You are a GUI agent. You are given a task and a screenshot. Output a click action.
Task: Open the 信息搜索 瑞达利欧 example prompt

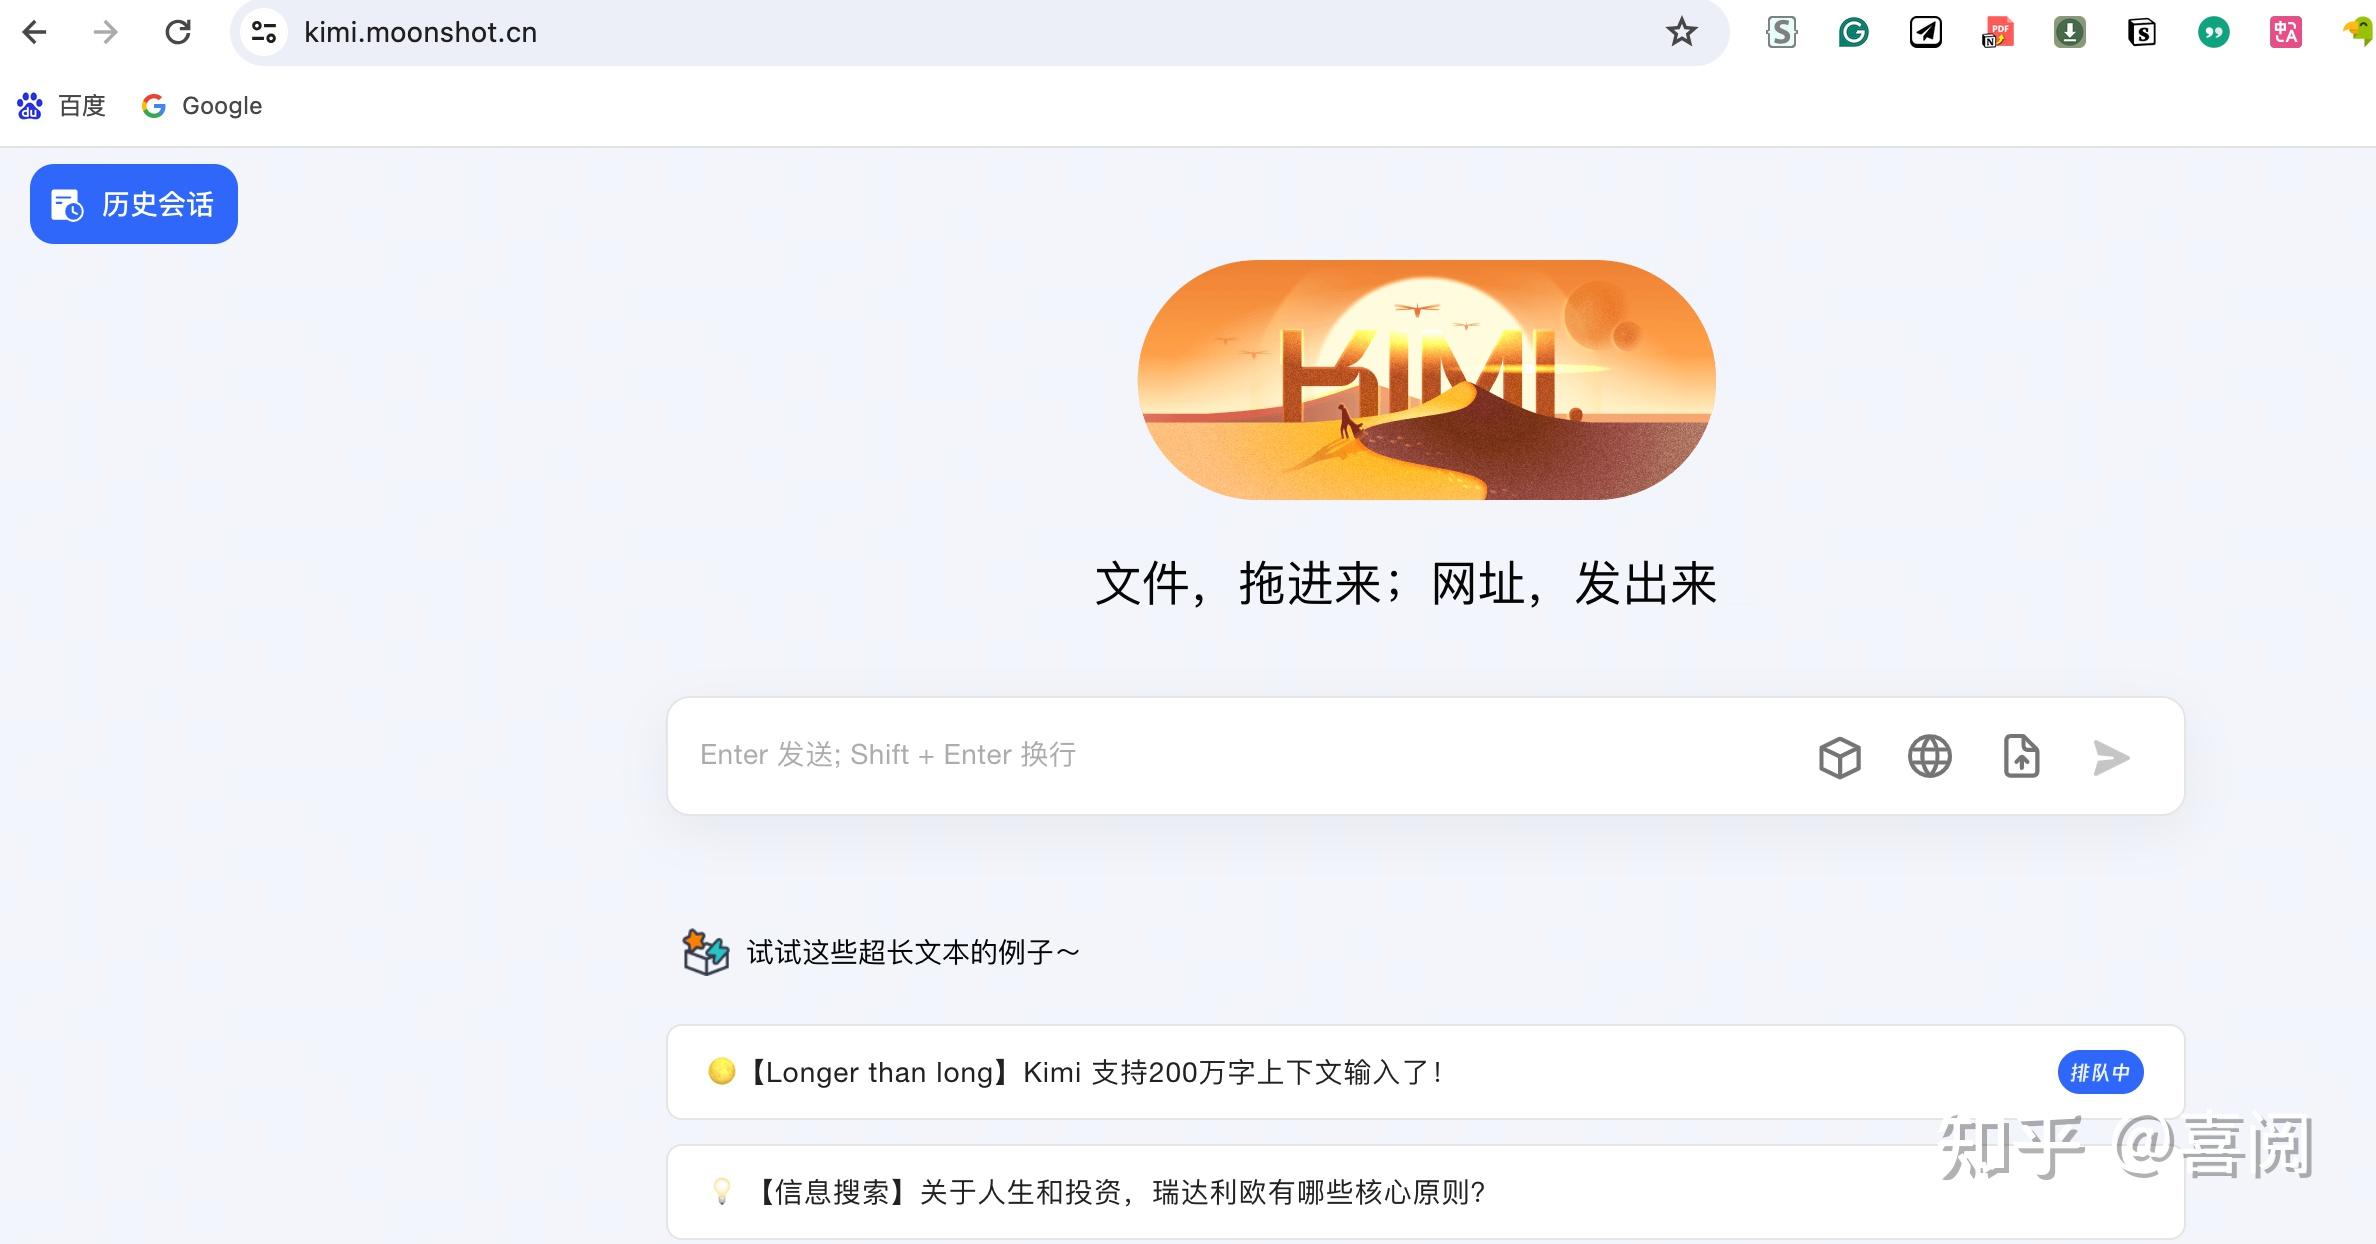[x=1425, y=1192]
